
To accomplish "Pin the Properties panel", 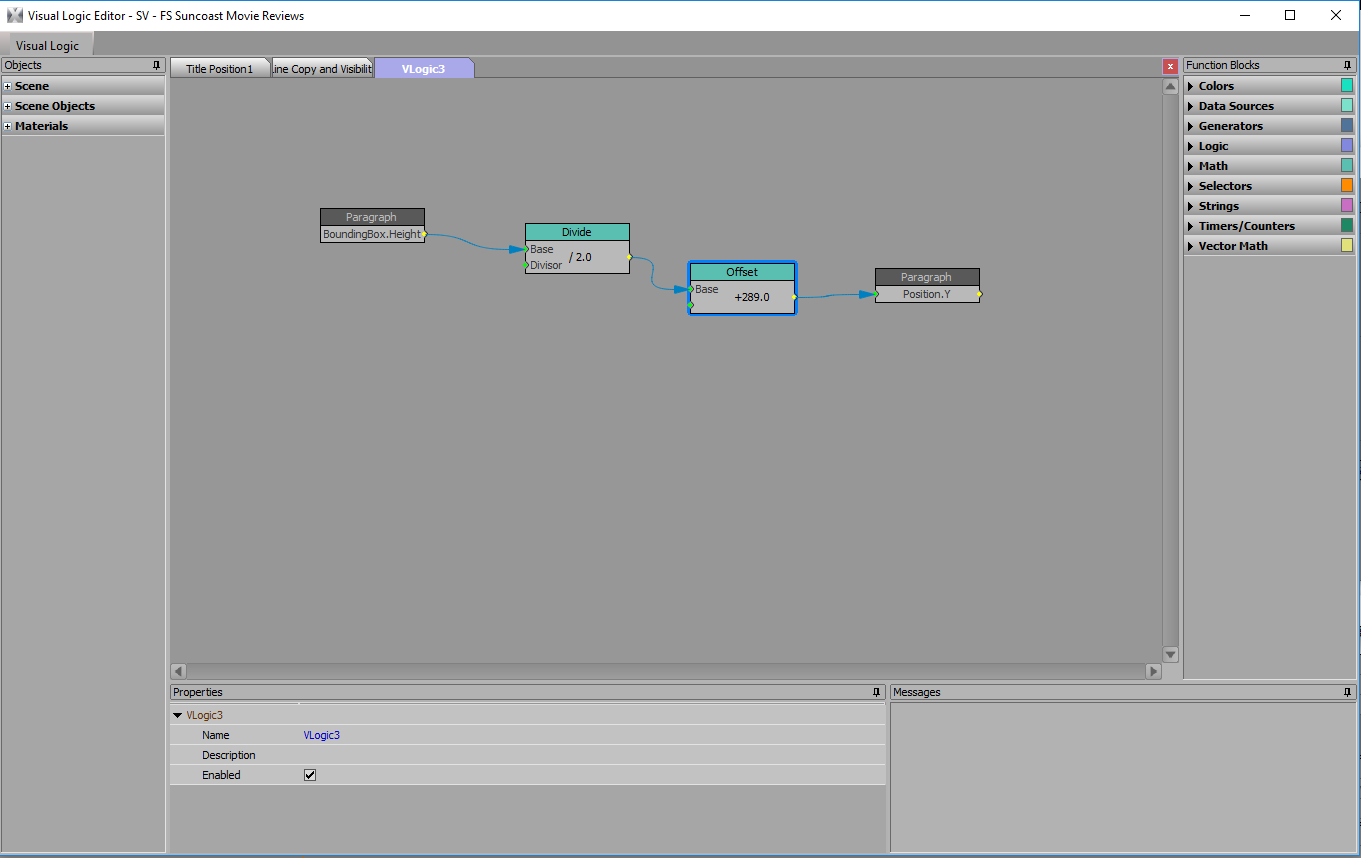I will 876,692.
